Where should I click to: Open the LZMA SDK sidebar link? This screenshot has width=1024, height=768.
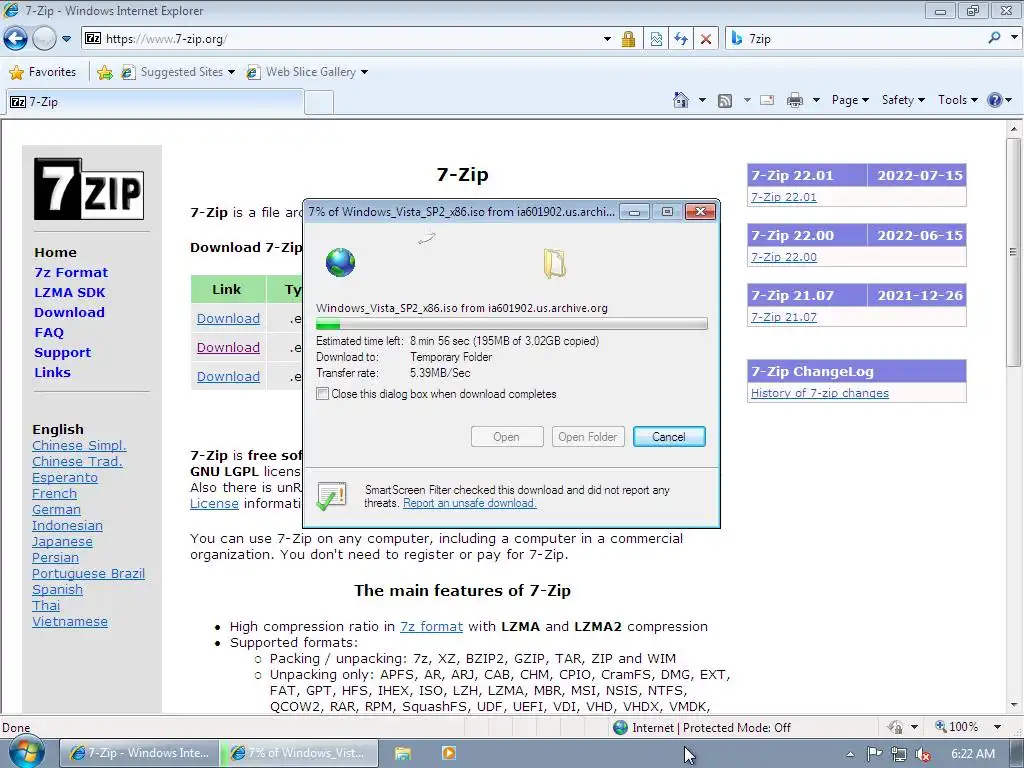pos(69,293)
